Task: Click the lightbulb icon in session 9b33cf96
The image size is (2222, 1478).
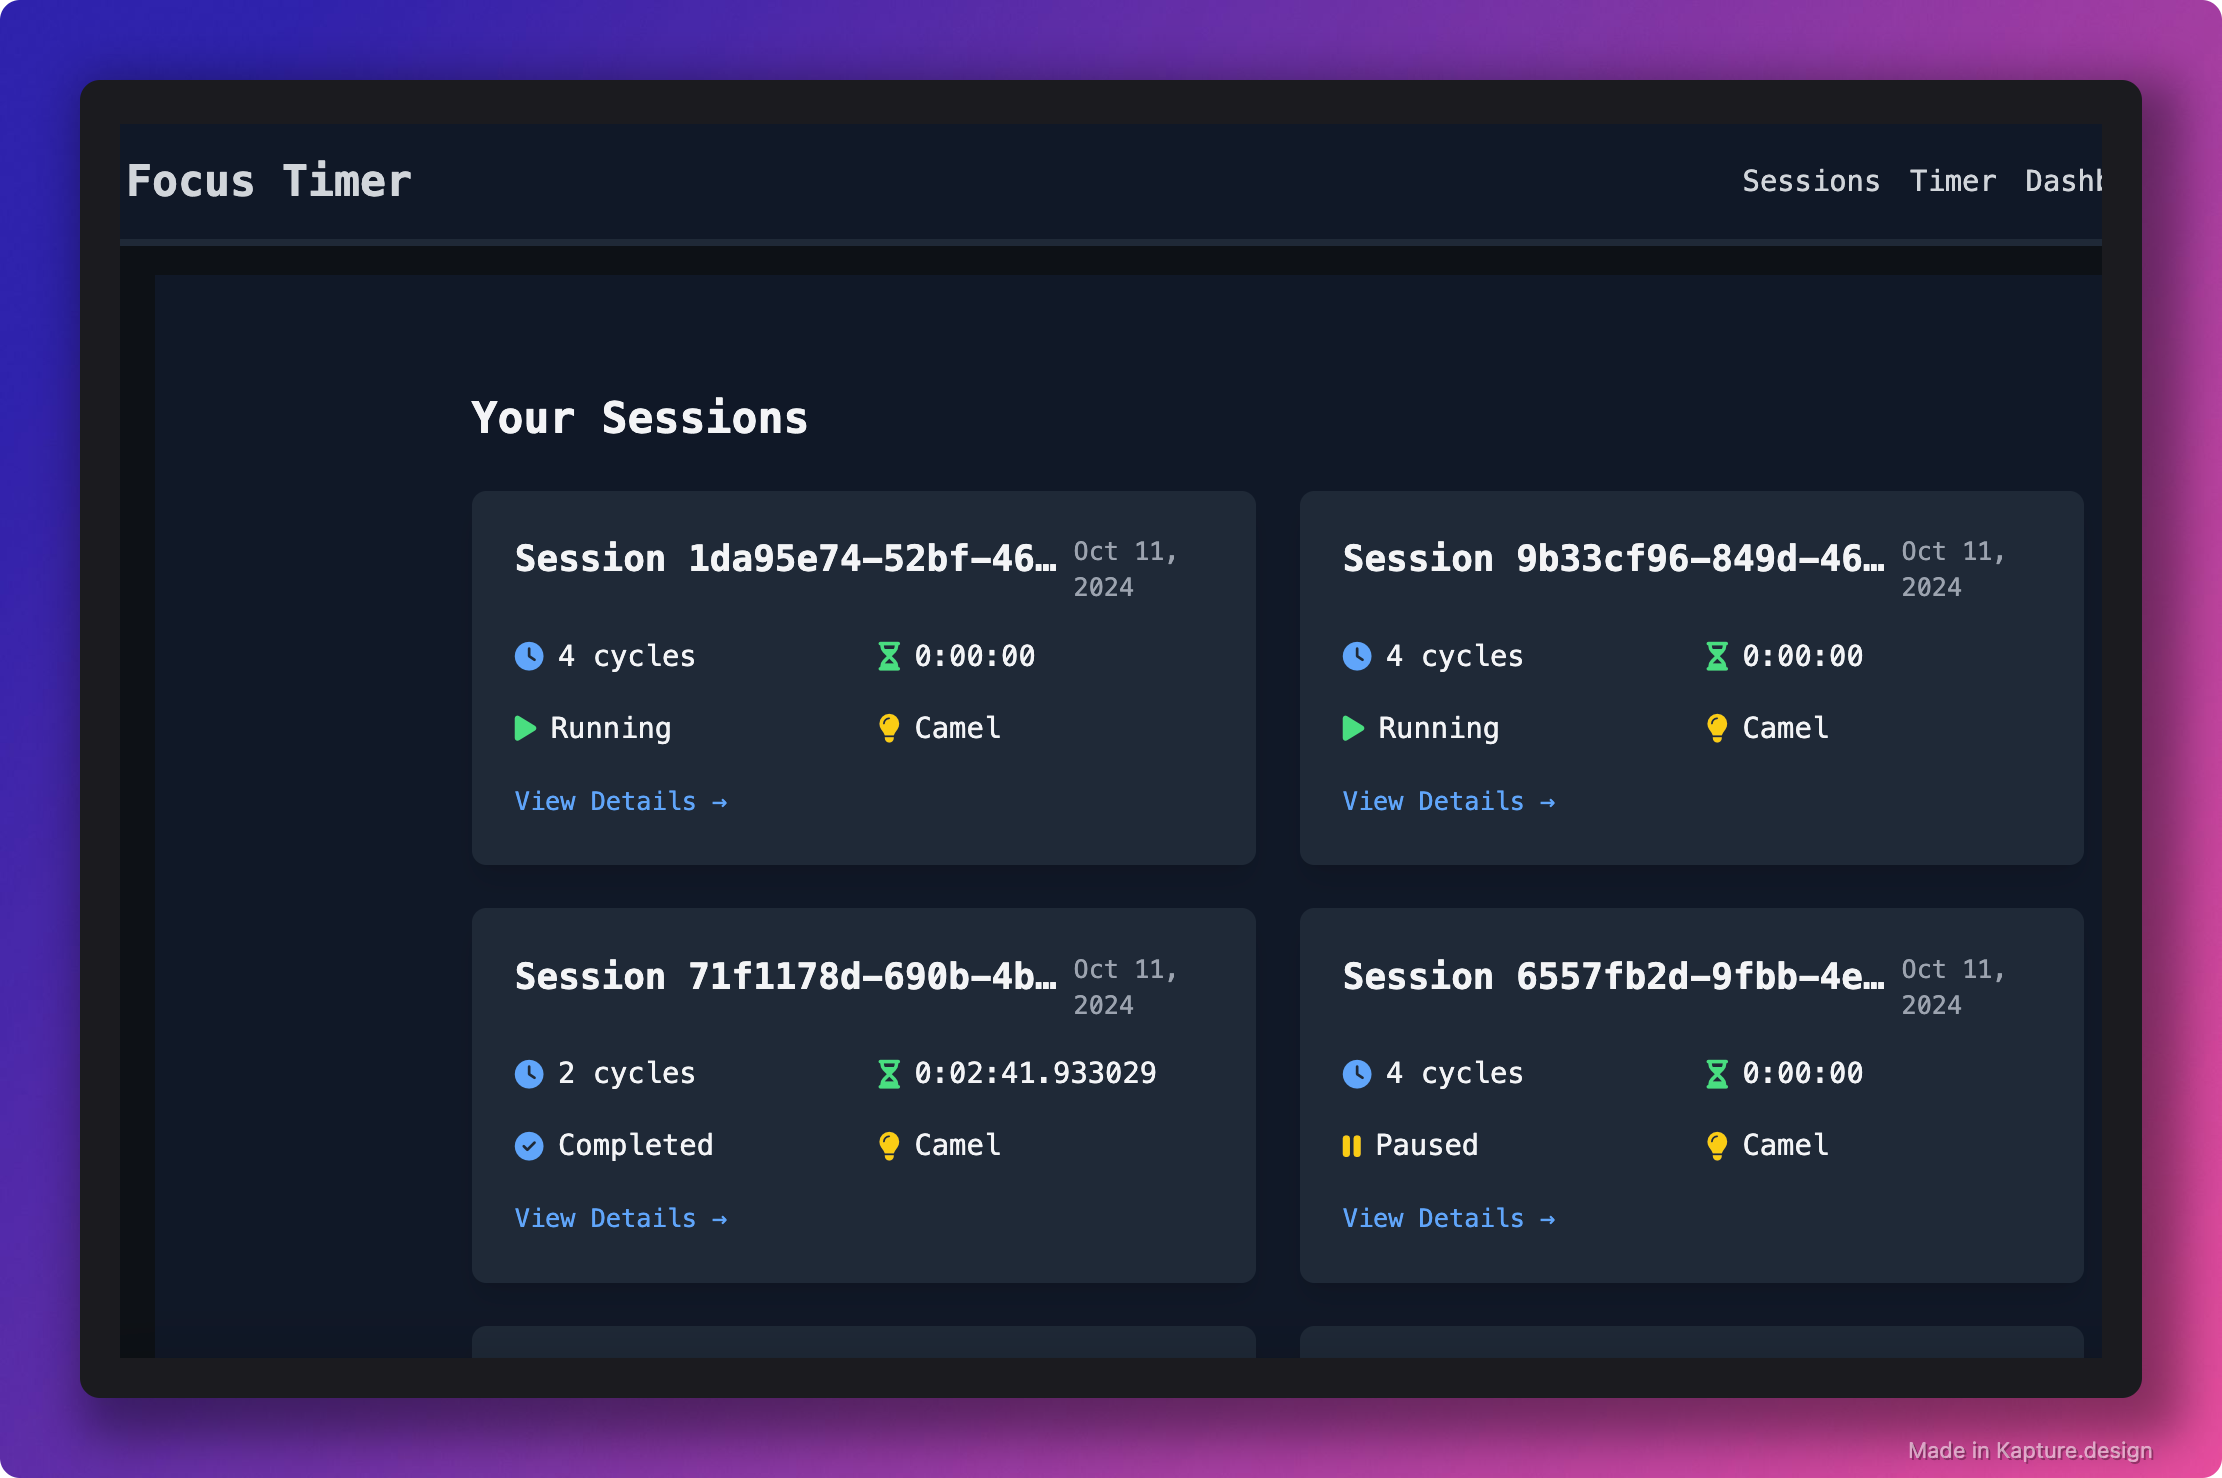Action: tap(1717, 728)
